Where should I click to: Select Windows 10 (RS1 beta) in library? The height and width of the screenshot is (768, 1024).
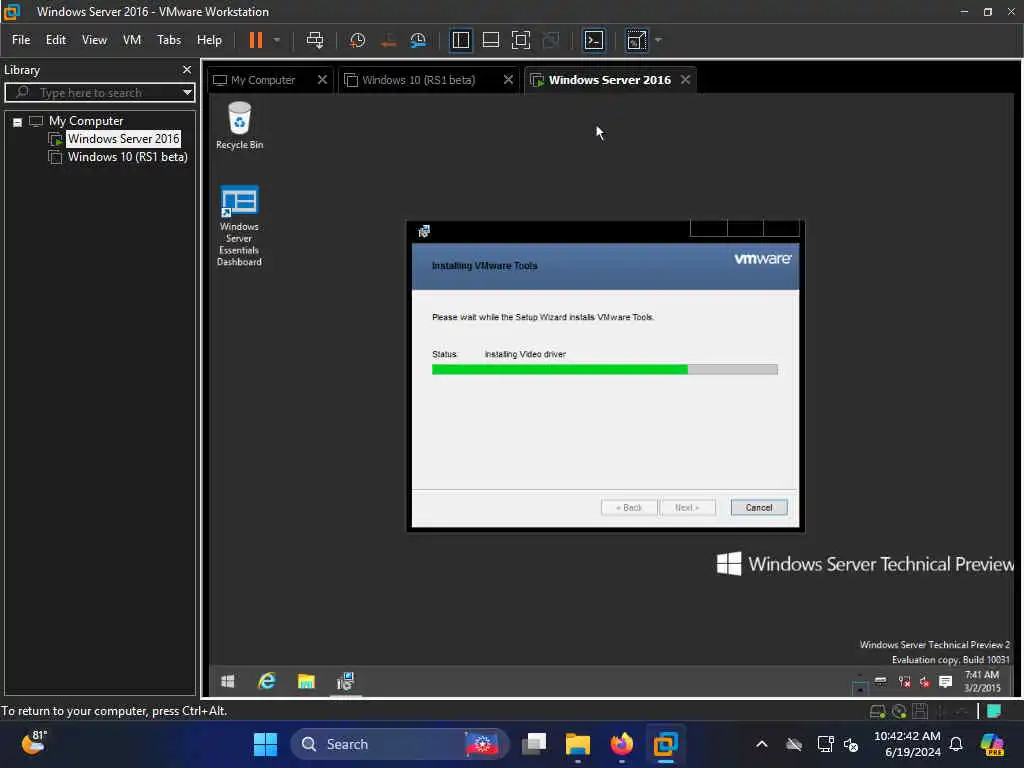click(127, 157)
